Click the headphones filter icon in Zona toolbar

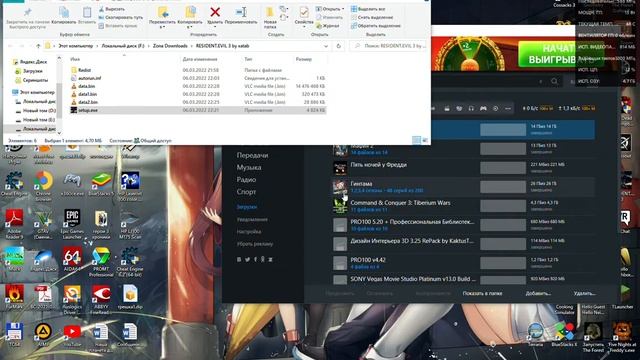471,109
